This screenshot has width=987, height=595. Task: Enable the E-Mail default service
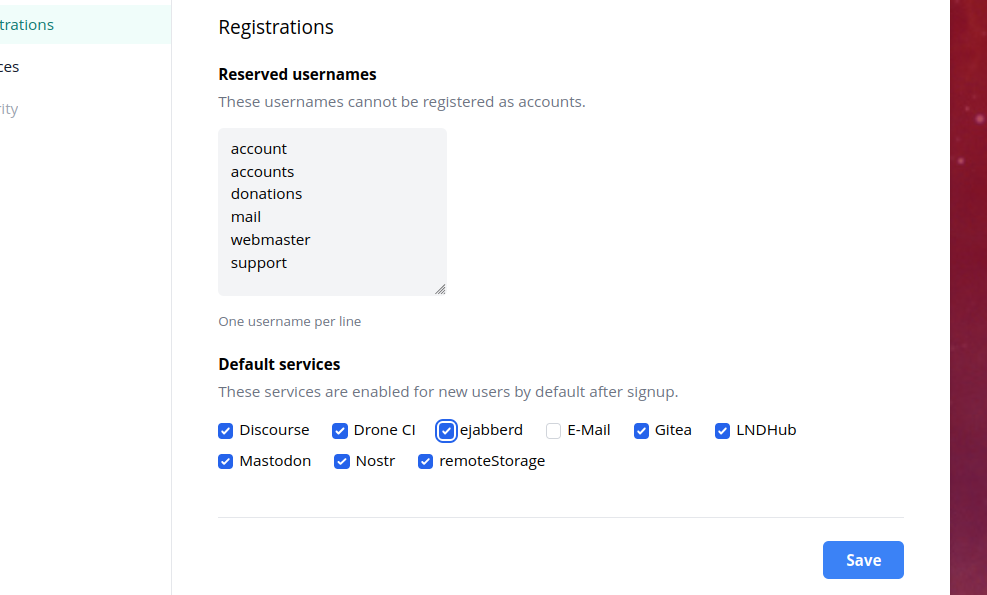coord(554,431)
